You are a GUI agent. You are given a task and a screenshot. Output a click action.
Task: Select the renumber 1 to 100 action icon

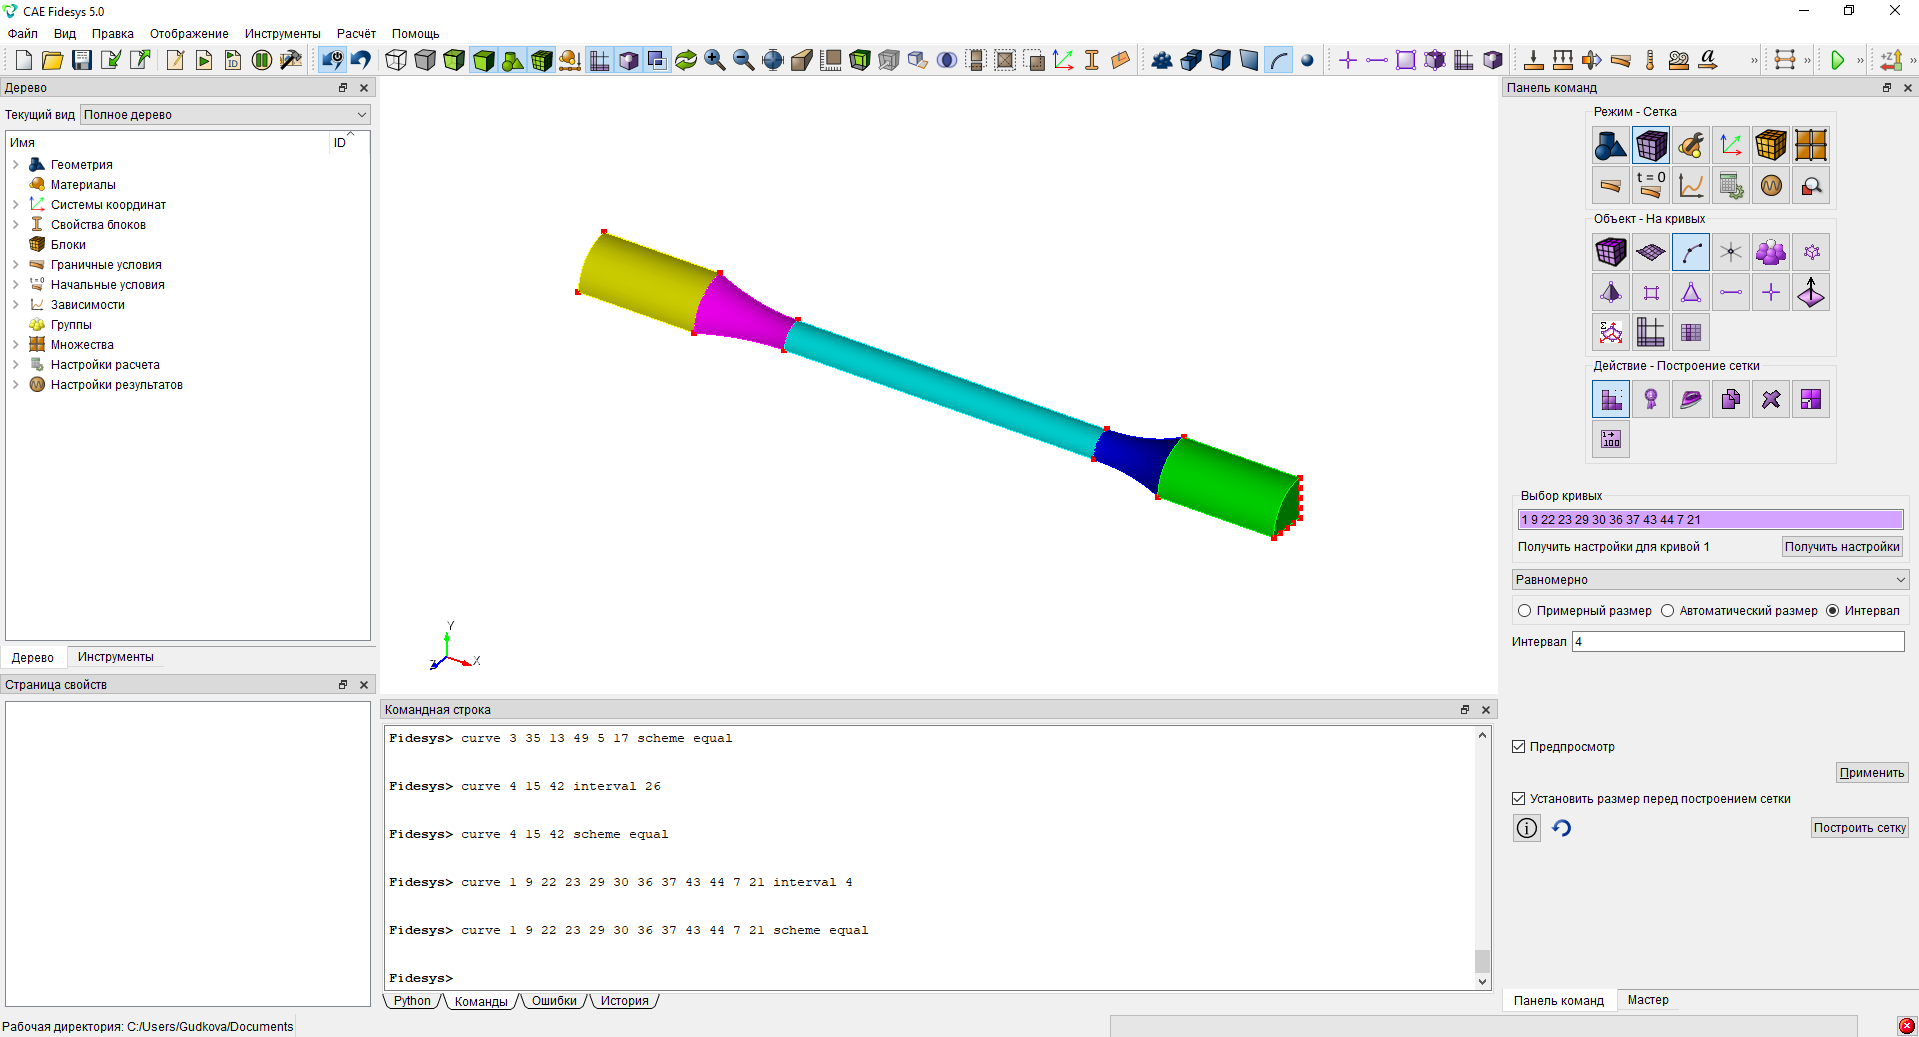(x=1611, y=440)
